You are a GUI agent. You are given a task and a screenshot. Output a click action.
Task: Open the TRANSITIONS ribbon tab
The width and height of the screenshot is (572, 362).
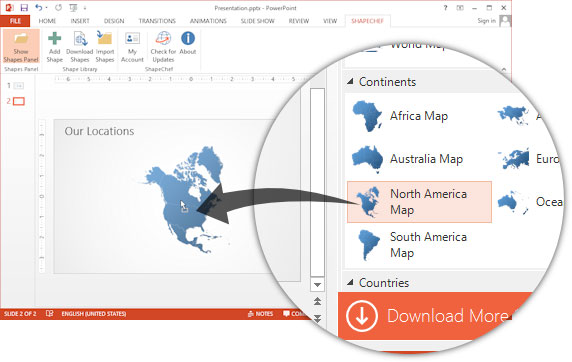pyautogui.click(x=157, y=21)
